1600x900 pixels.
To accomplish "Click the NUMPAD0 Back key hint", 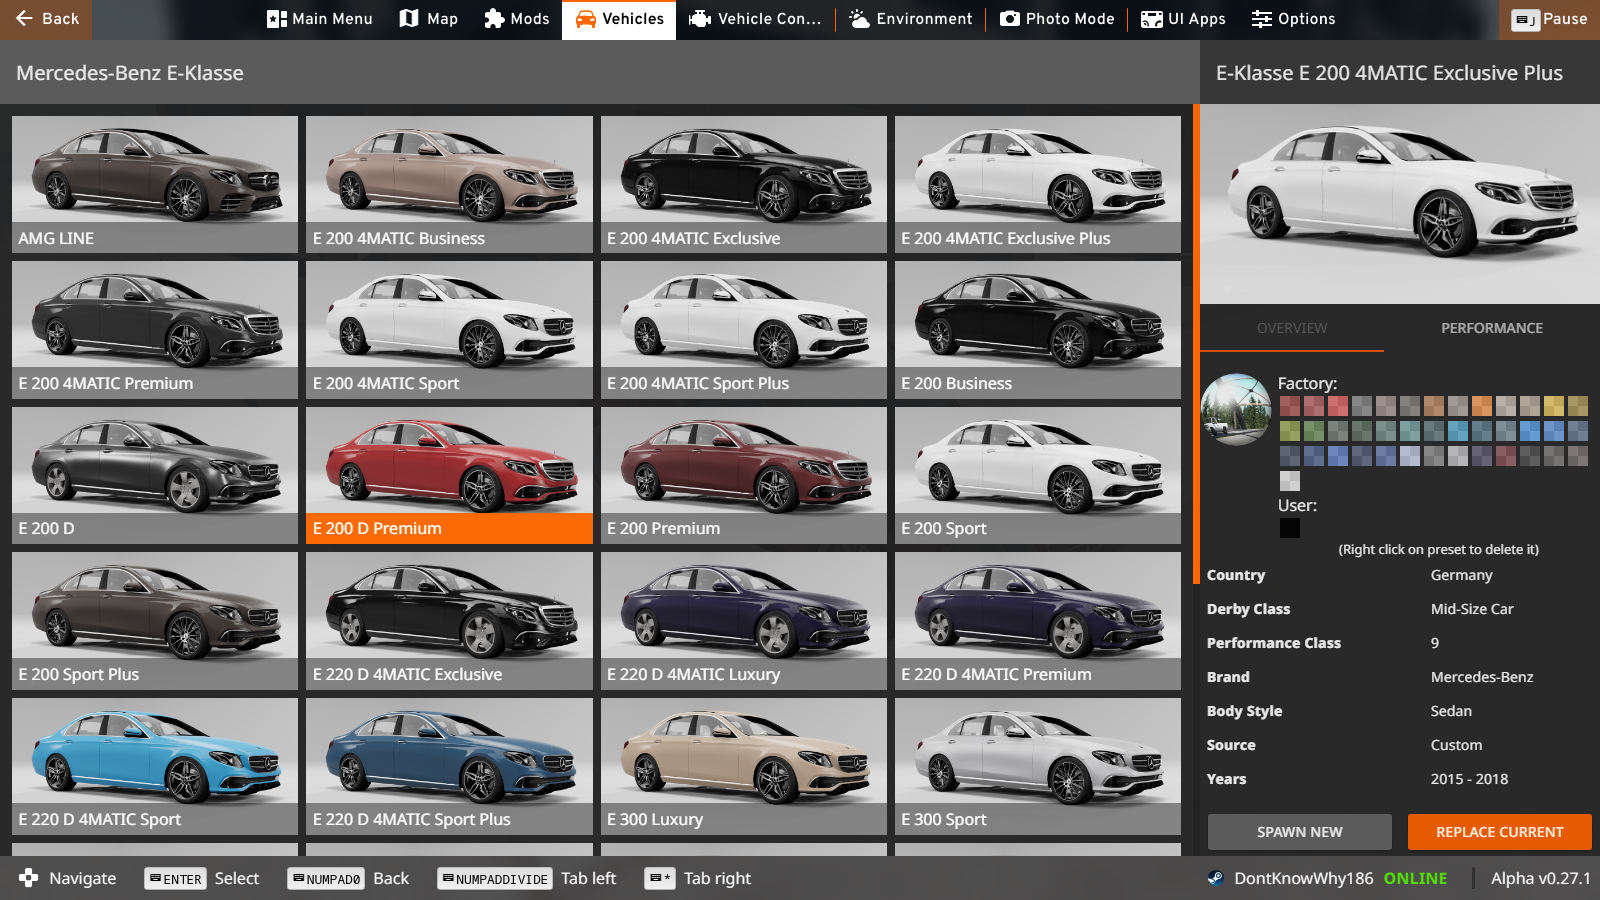I will (348, 878).
